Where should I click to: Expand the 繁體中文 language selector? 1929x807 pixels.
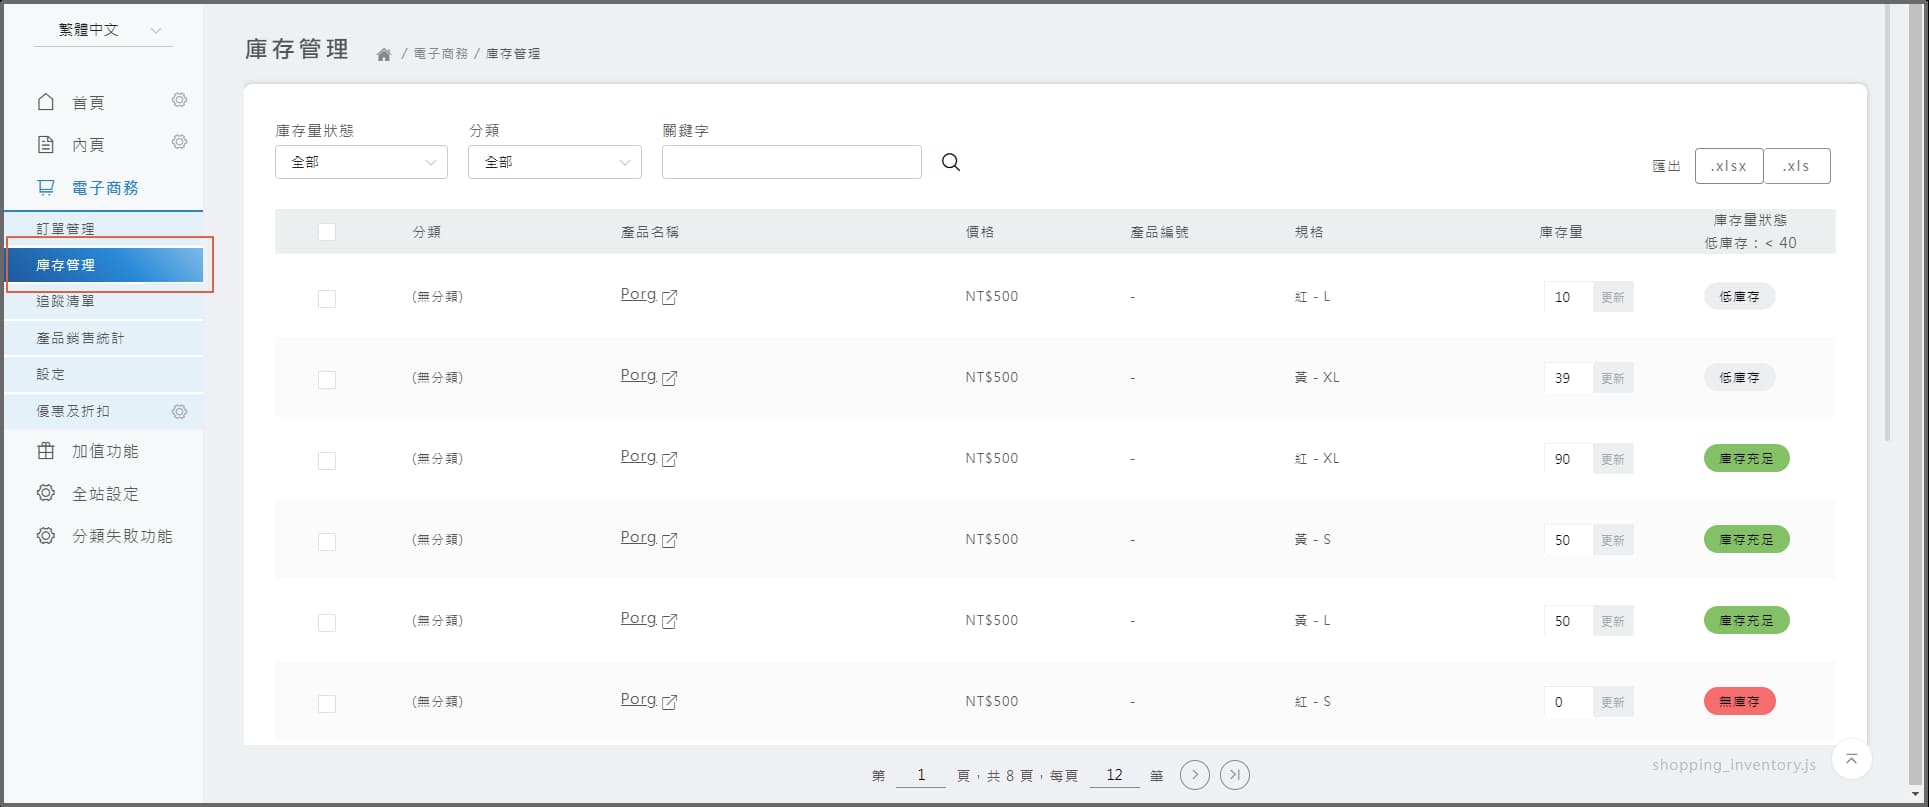(104, 30)
